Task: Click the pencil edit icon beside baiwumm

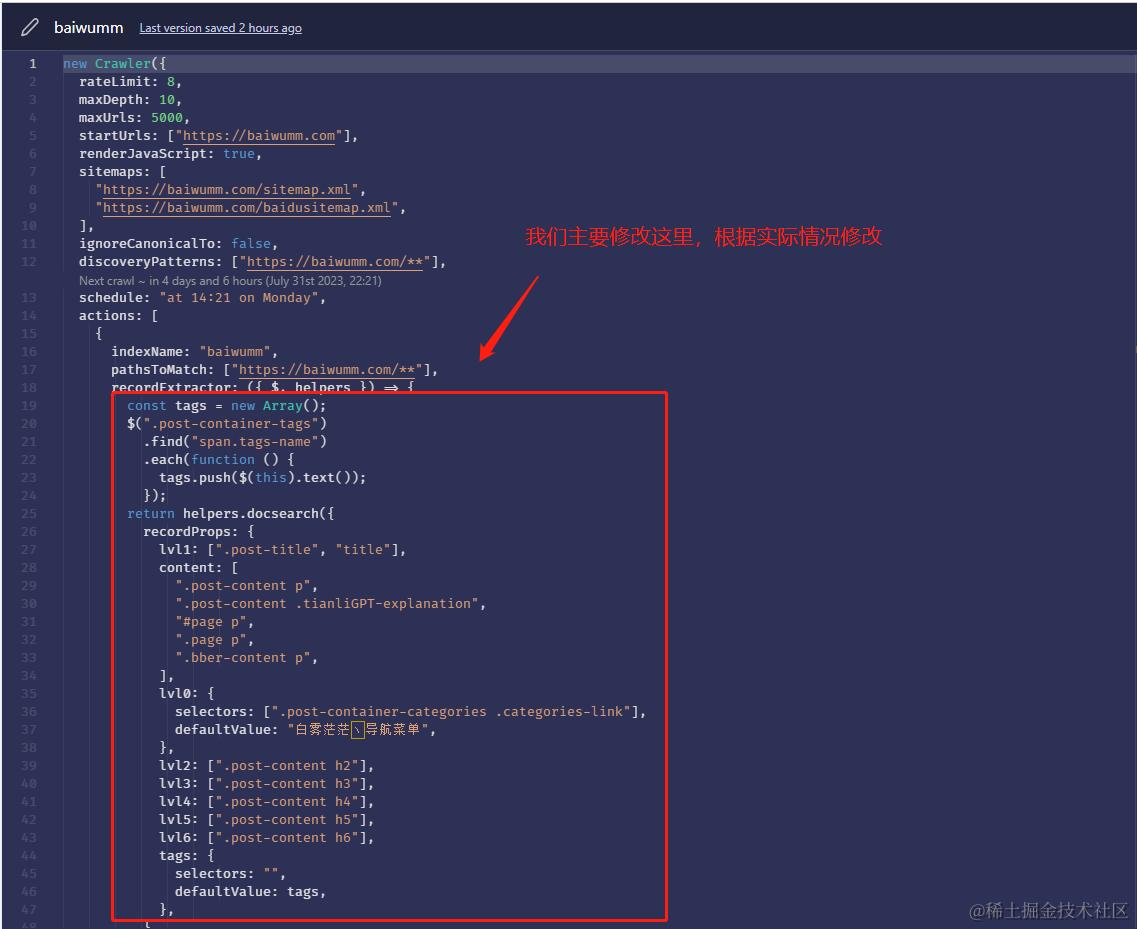Action: tap(30, 28)
